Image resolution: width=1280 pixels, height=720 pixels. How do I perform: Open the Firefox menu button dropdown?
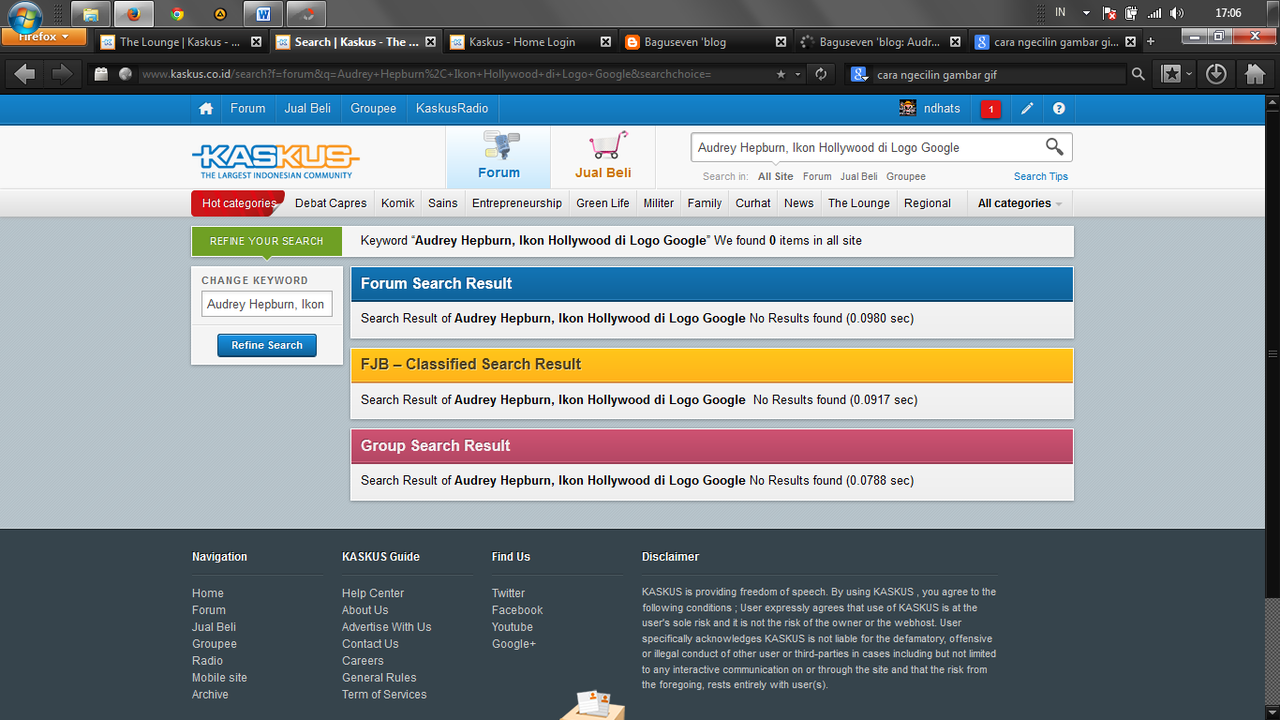point(43,37)
